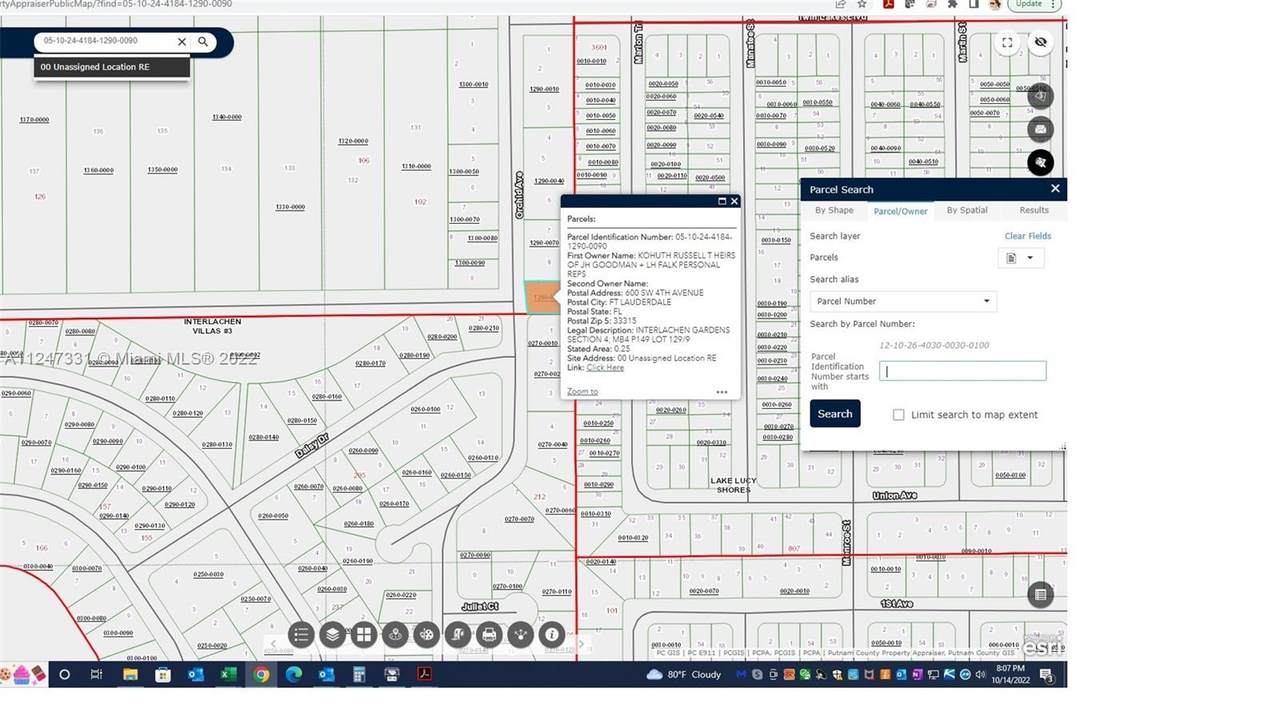Open the Legend list tool in bottom toolbar

(x=302, y=634)
